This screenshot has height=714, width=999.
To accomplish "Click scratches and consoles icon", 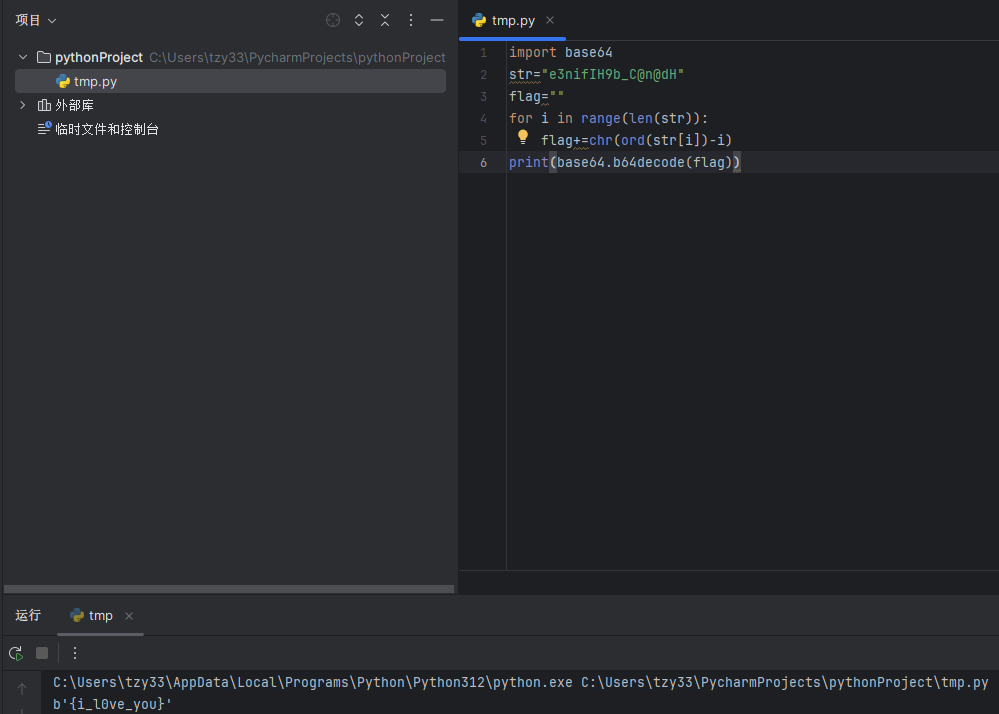I will (x=44, y=129).
